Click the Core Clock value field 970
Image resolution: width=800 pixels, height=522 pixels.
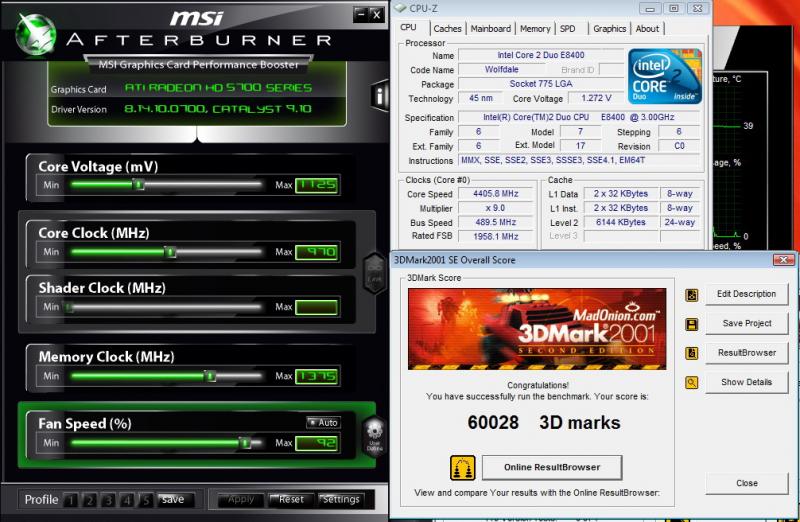point(316,252)
